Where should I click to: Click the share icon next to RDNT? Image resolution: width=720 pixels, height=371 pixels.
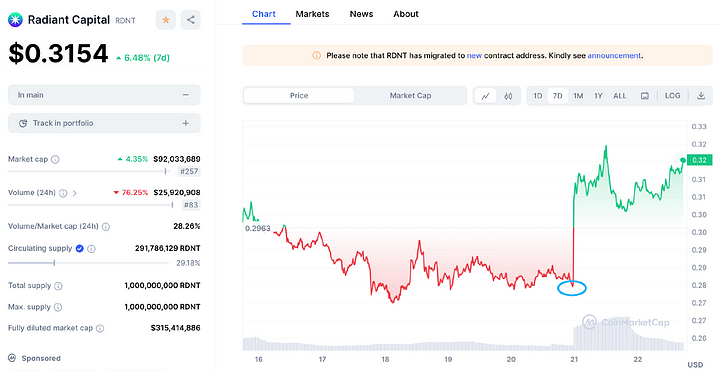click(191, 20)
